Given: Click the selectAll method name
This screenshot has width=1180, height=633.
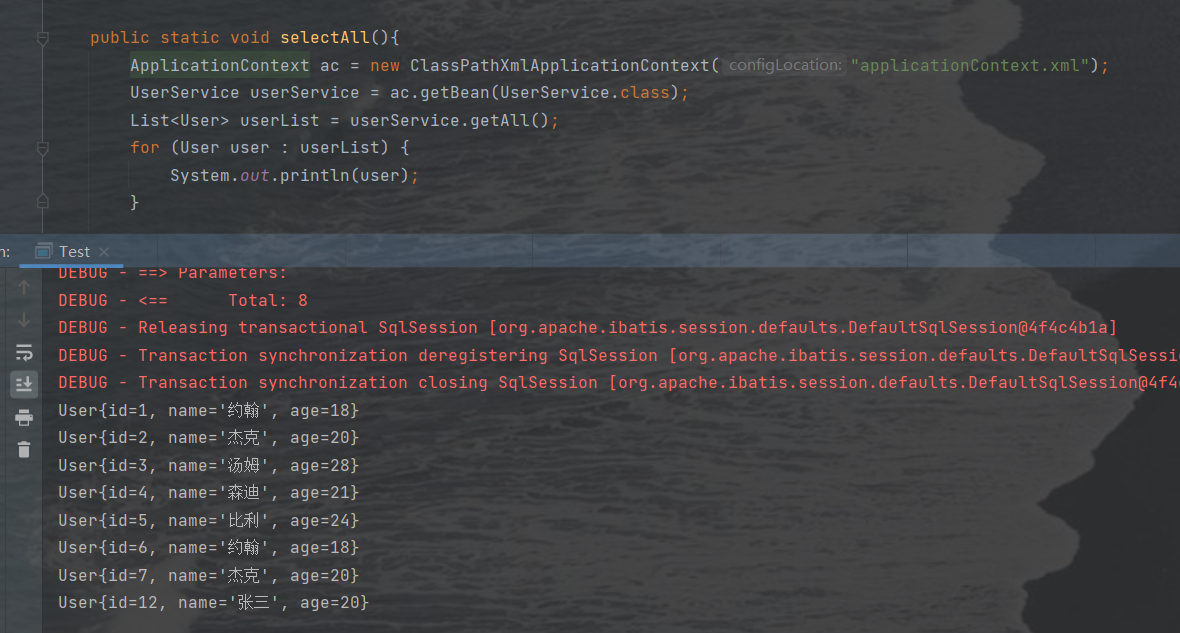Looking at the screenshot, I should click(x=325, y=37).
